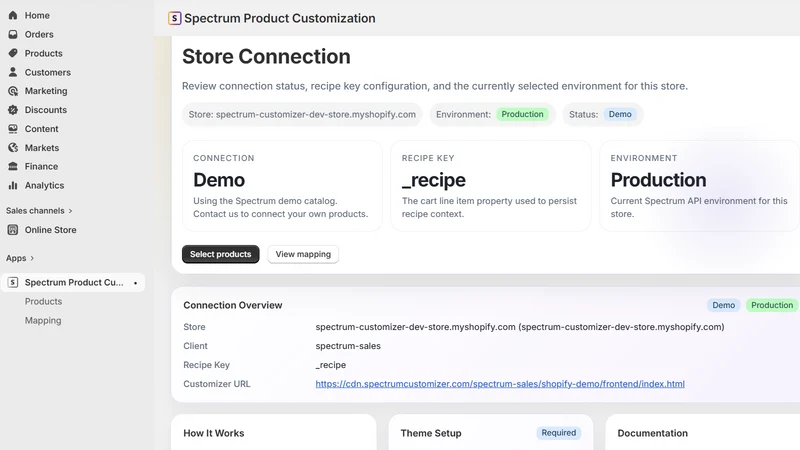Open Online Store sales channel
This screenshot has width=800, height=450.
51,230
